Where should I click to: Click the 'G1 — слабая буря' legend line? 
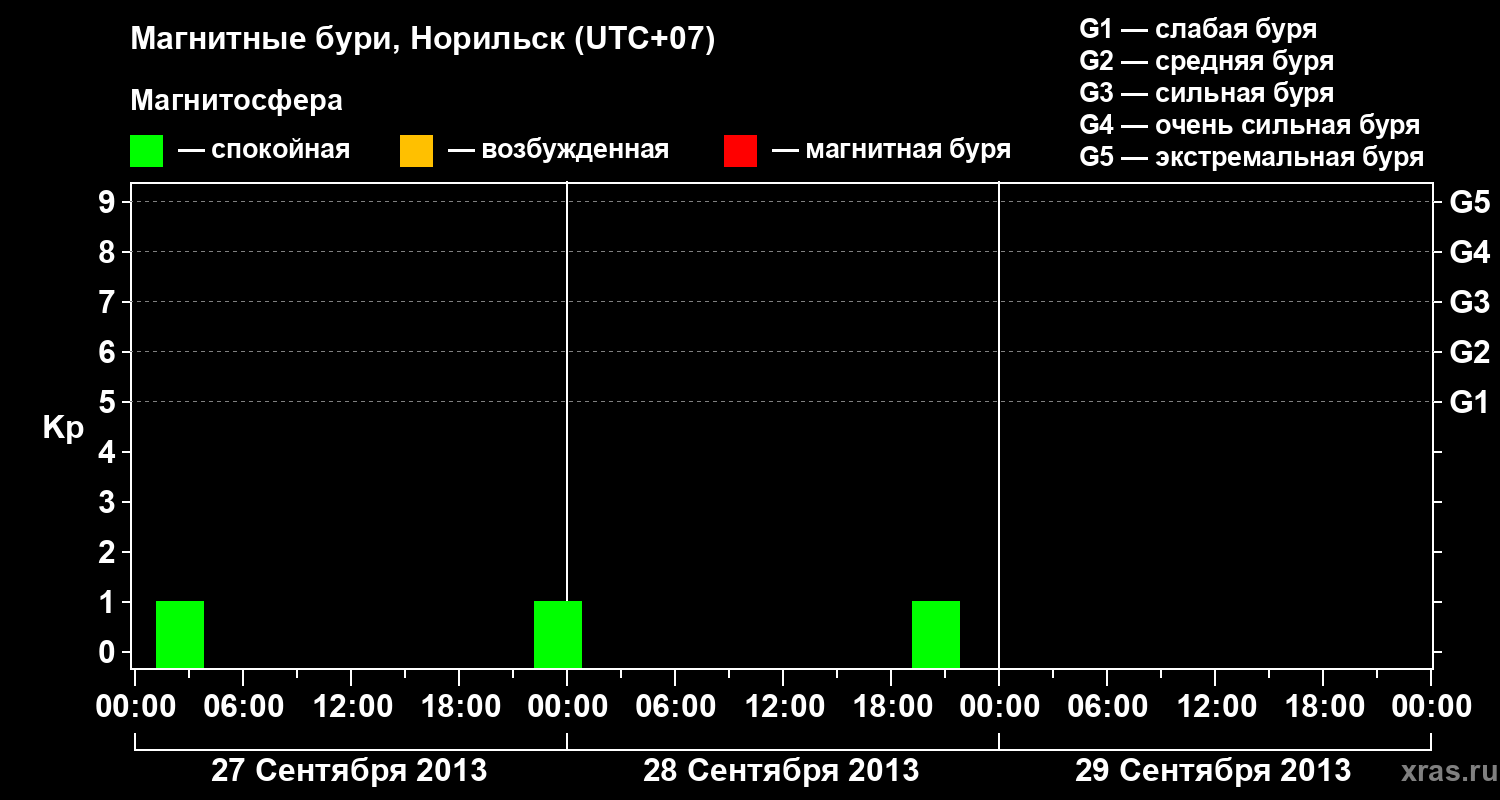point(1198,29)
